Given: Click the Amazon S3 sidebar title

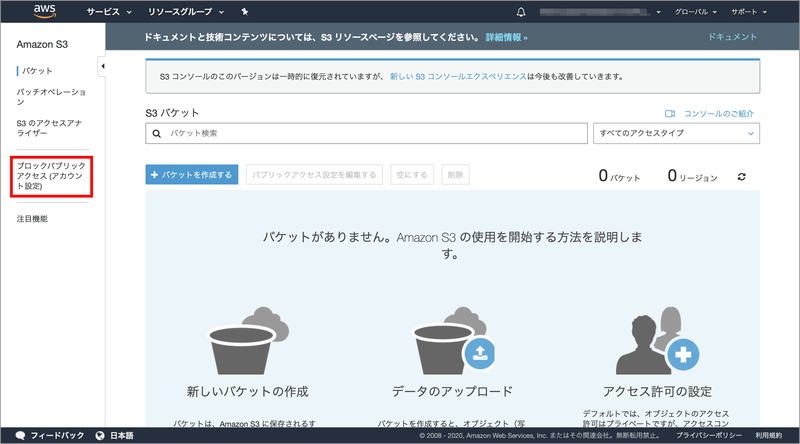Looking at the screenshot, I should tap(42, 44).
